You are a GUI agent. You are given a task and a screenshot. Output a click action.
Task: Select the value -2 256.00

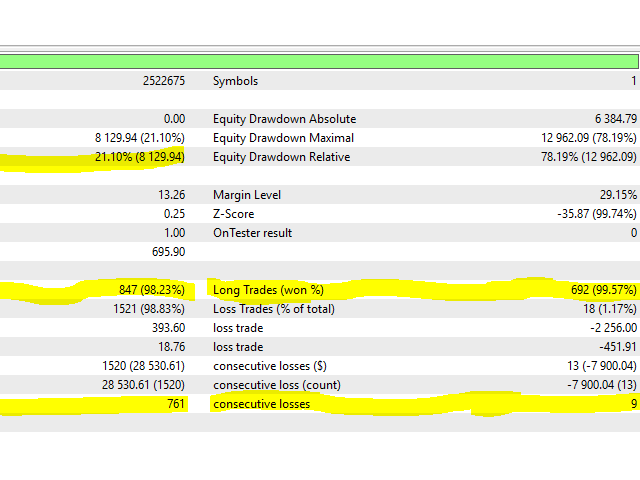coord(613,328)
